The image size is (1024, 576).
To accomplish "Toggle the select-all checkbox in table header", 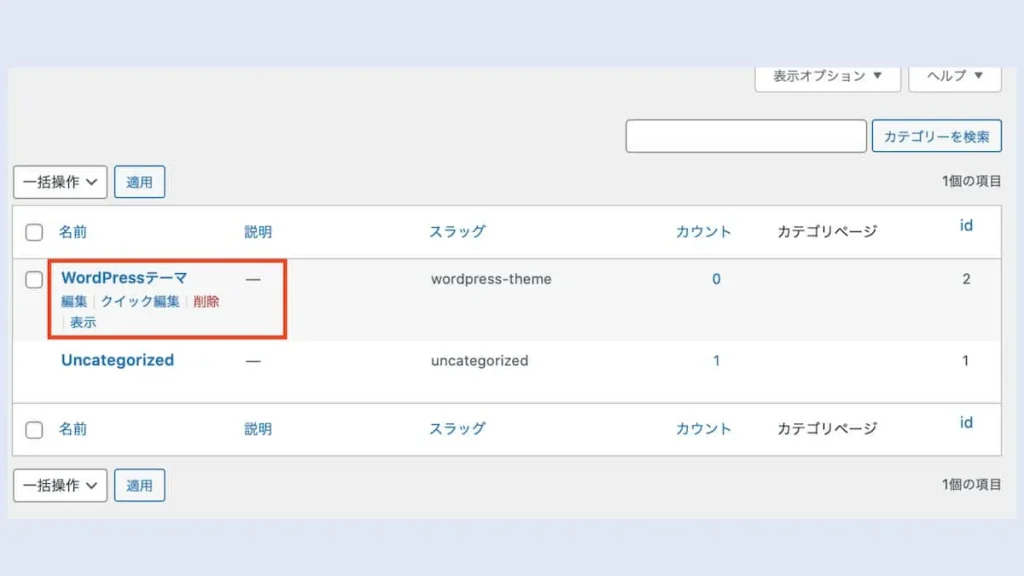I will [34, 232].
